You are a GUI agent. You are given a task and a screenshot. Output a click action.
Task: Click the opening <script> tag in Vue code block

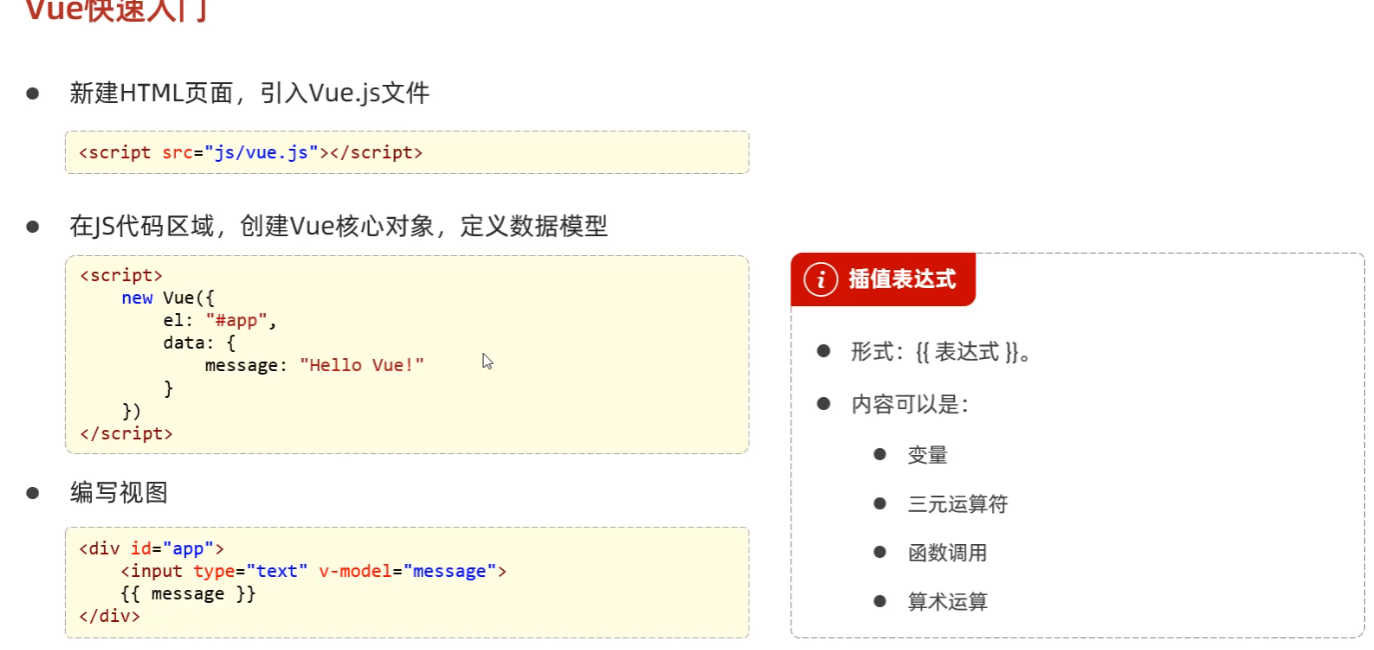point(120,275)
